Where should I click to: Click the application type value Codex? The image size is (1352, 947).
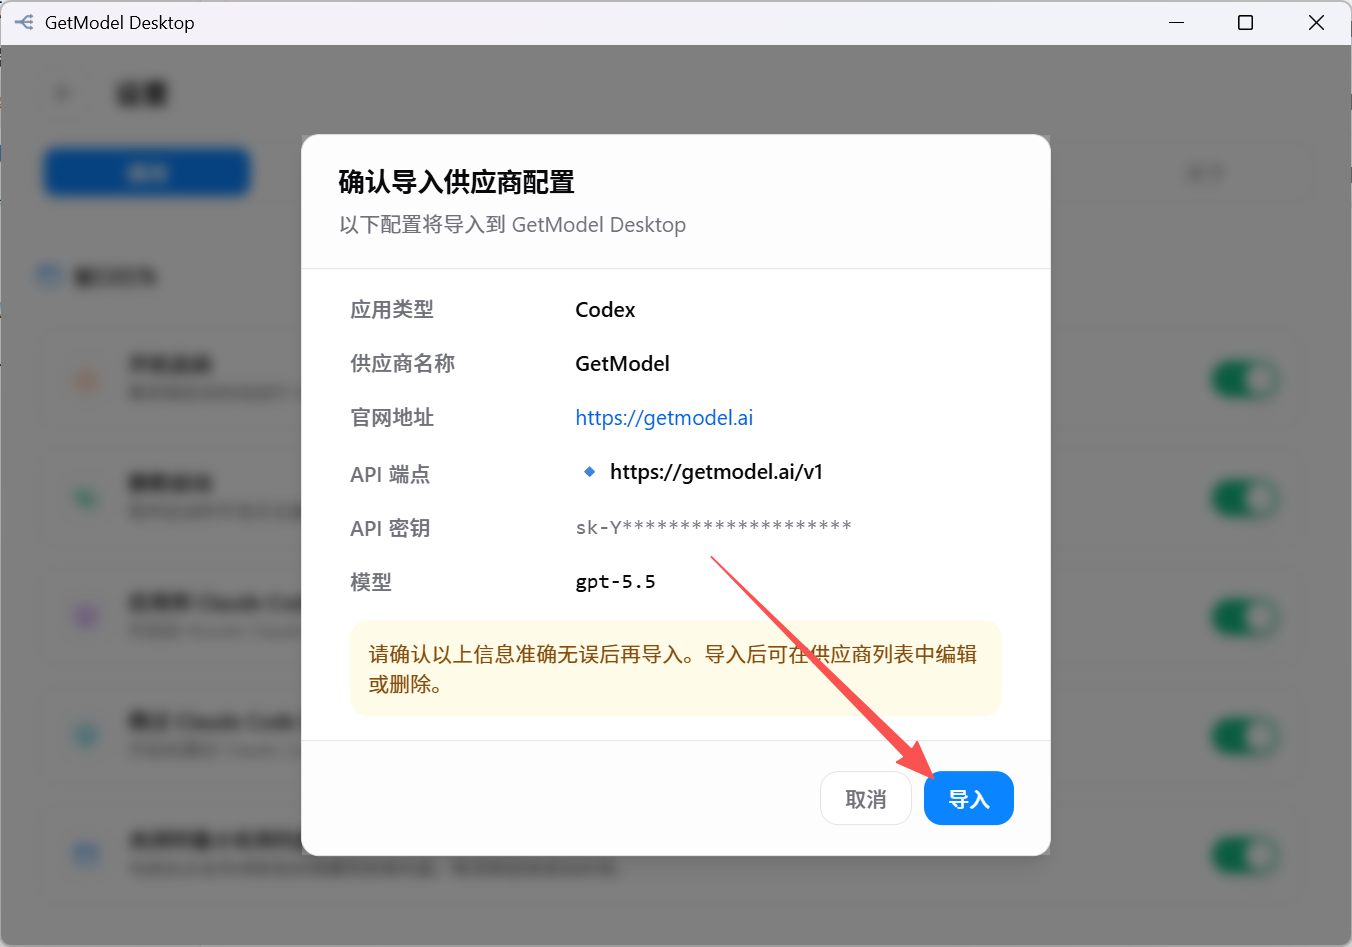605,310
